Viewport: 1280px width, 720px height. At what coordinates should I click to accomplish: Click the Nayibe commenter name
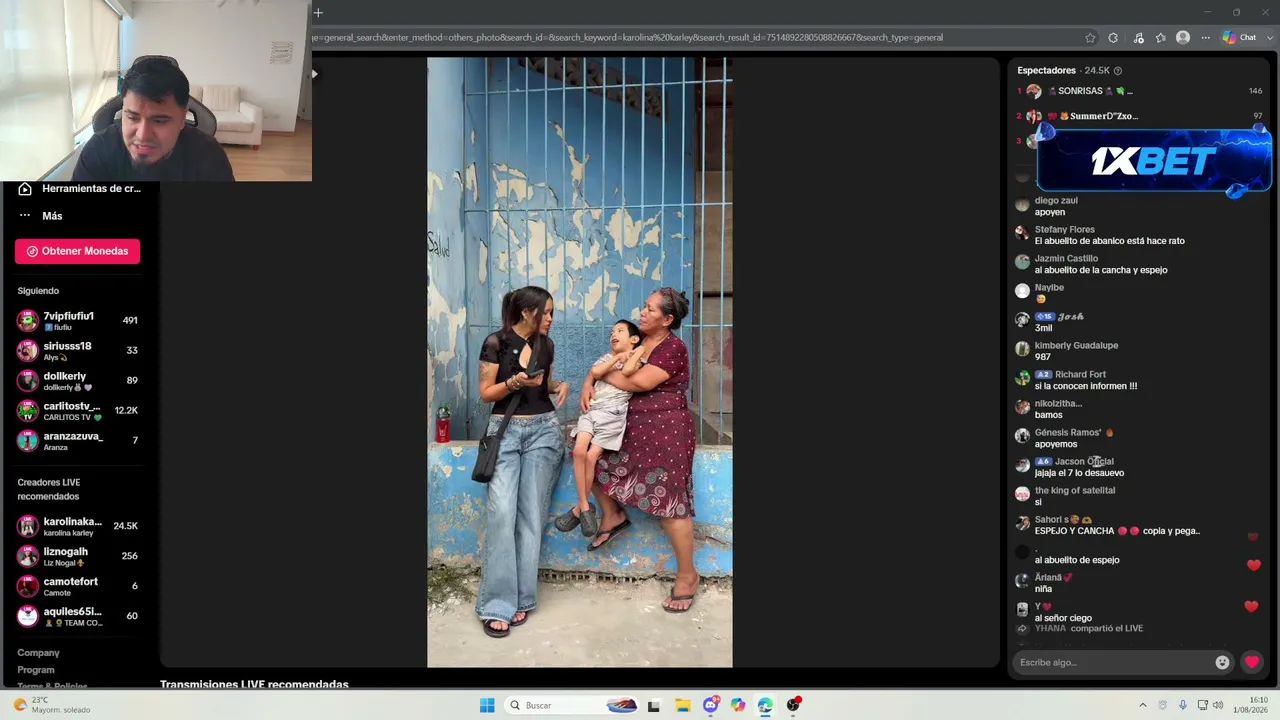pyautogui.click(x=1049, y=288)
